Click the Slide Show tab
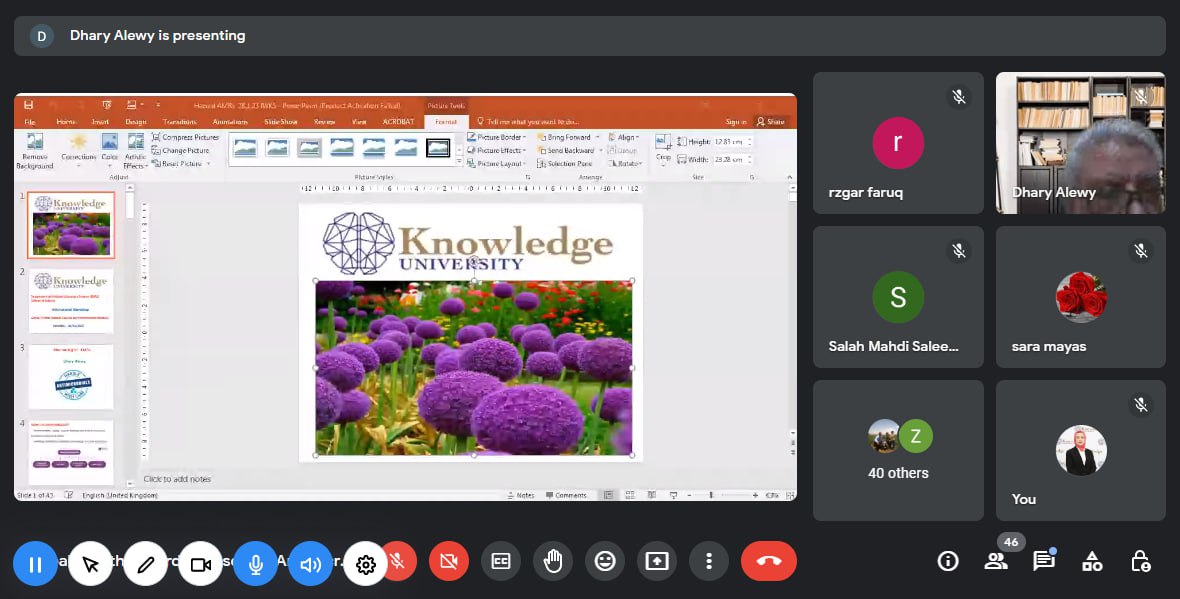 pos(281,122)
